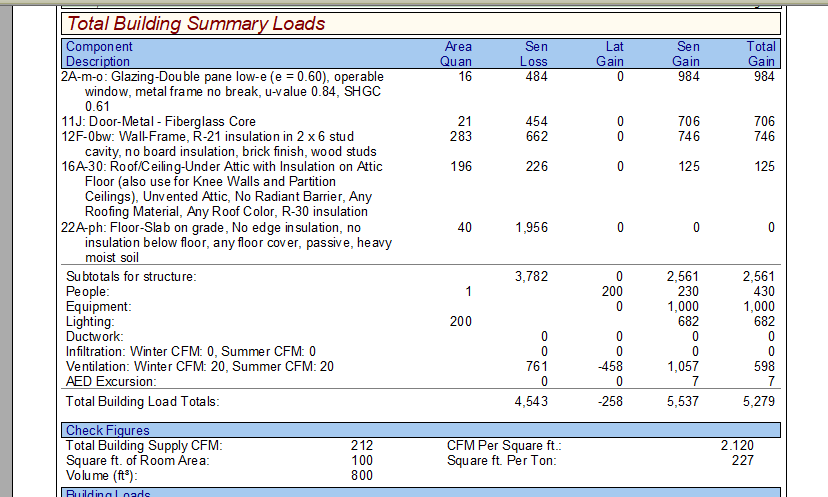This screenshot has height=497, width=828.
Task: Select square feet per ton value 227
Action: tap(743, 461)
